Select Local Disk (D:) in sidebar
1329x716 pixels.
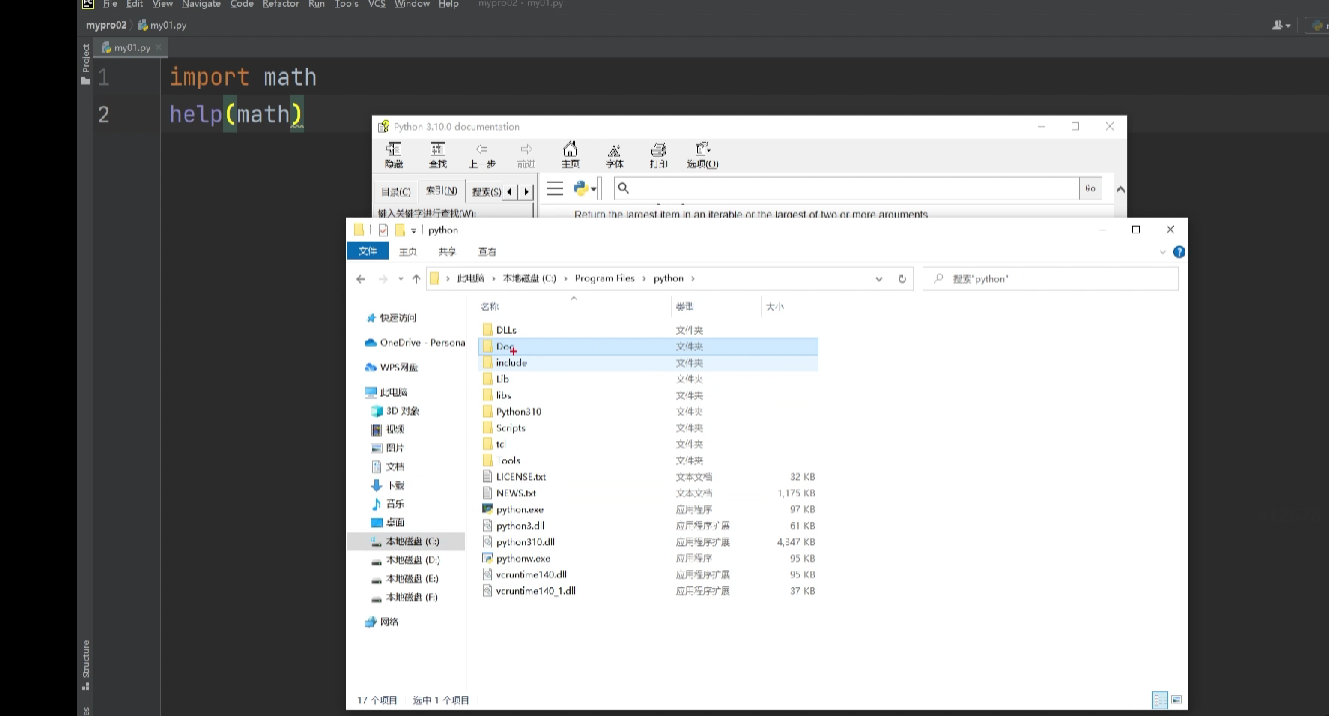(x=412, y=560)
